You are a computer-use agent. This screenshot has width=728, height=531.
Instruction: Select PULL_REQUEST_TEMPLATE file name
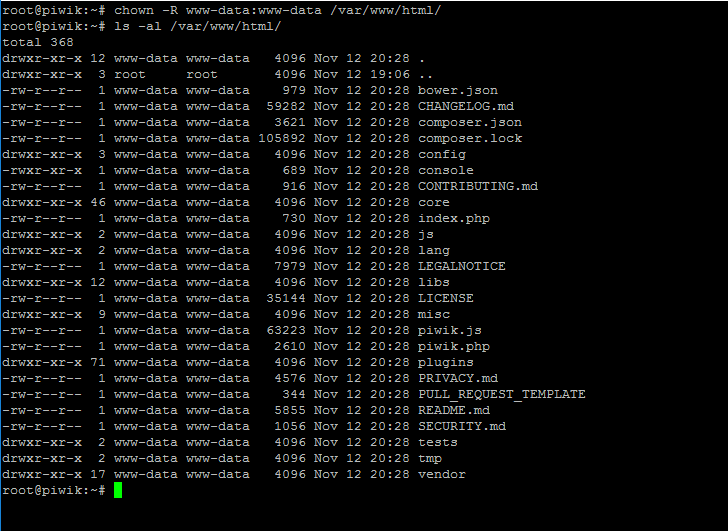coord(501,395)
